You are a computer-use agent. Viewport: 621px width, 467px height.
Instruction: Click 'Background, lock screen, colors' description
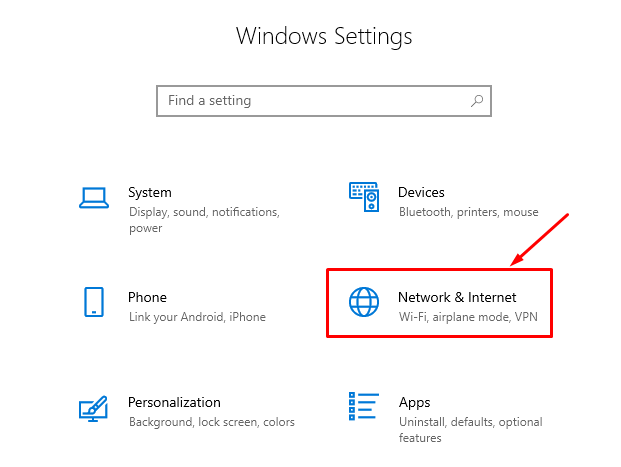pos(211,422)
